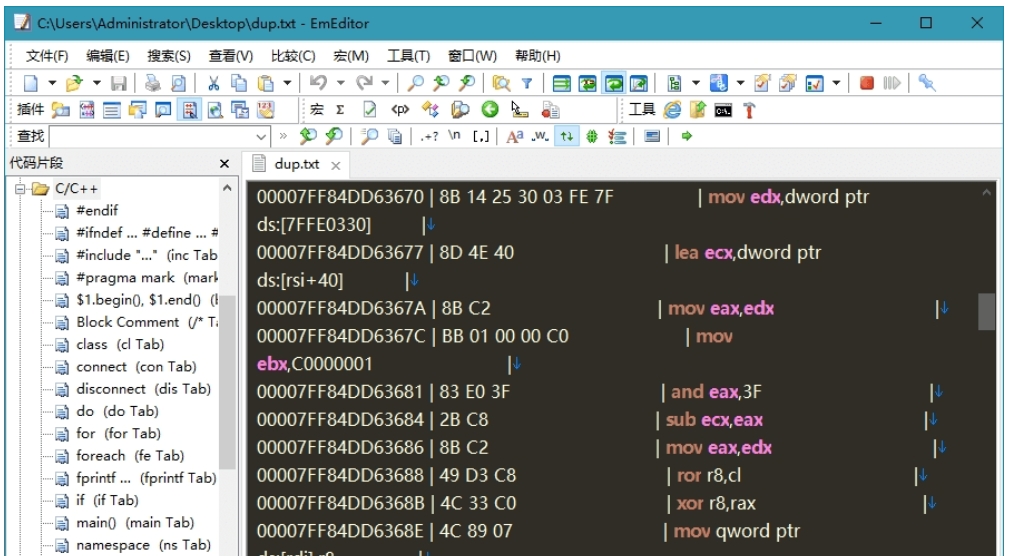1010x556 pixels.
Task: Toggle Wrap by Characters mode
Action: coord(587,83)
